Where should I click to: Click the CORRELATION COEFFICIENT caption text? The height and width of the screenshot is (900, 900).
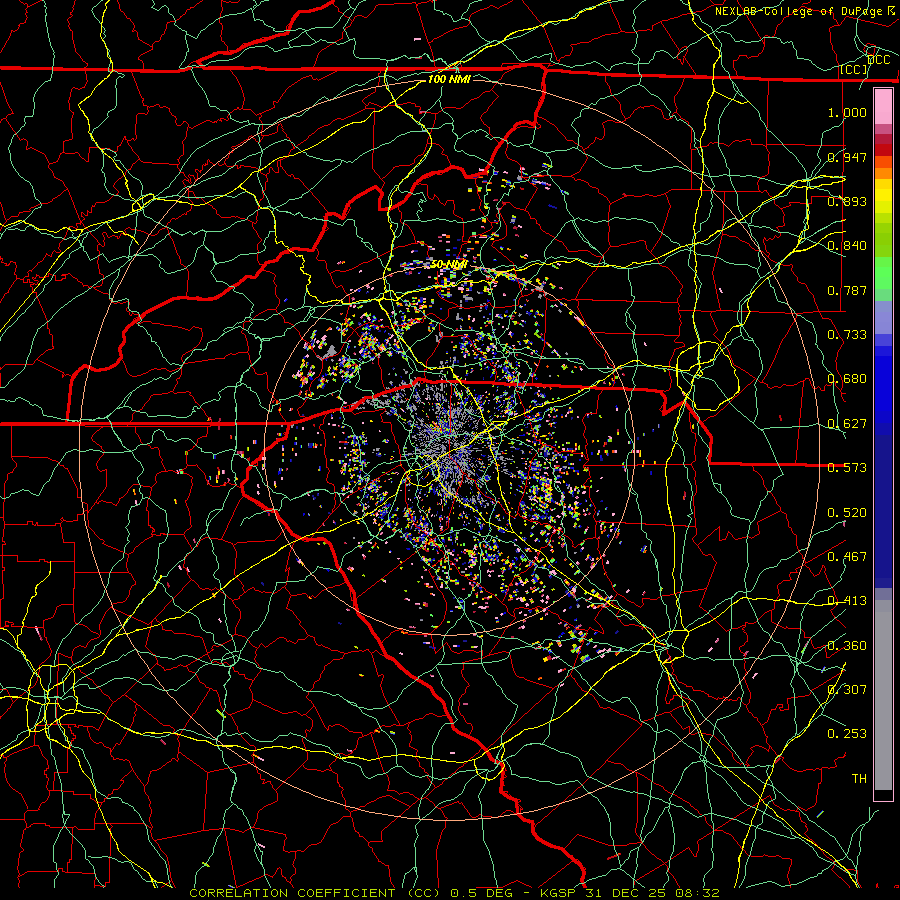[292, 893]
